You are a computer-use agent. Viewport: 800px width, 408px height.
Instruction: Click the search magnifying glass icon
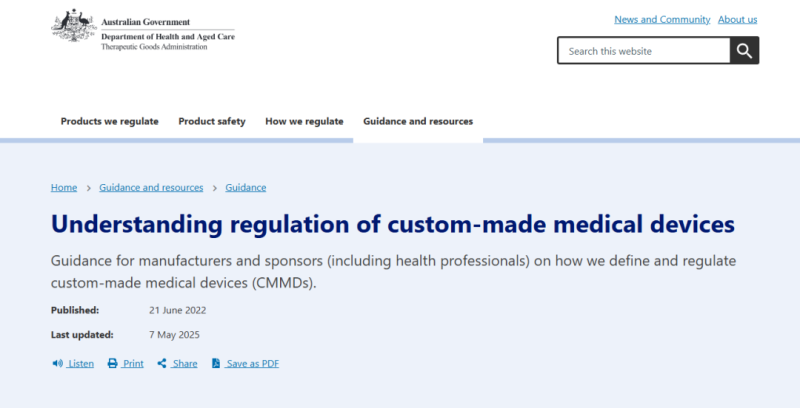point(744,51)
